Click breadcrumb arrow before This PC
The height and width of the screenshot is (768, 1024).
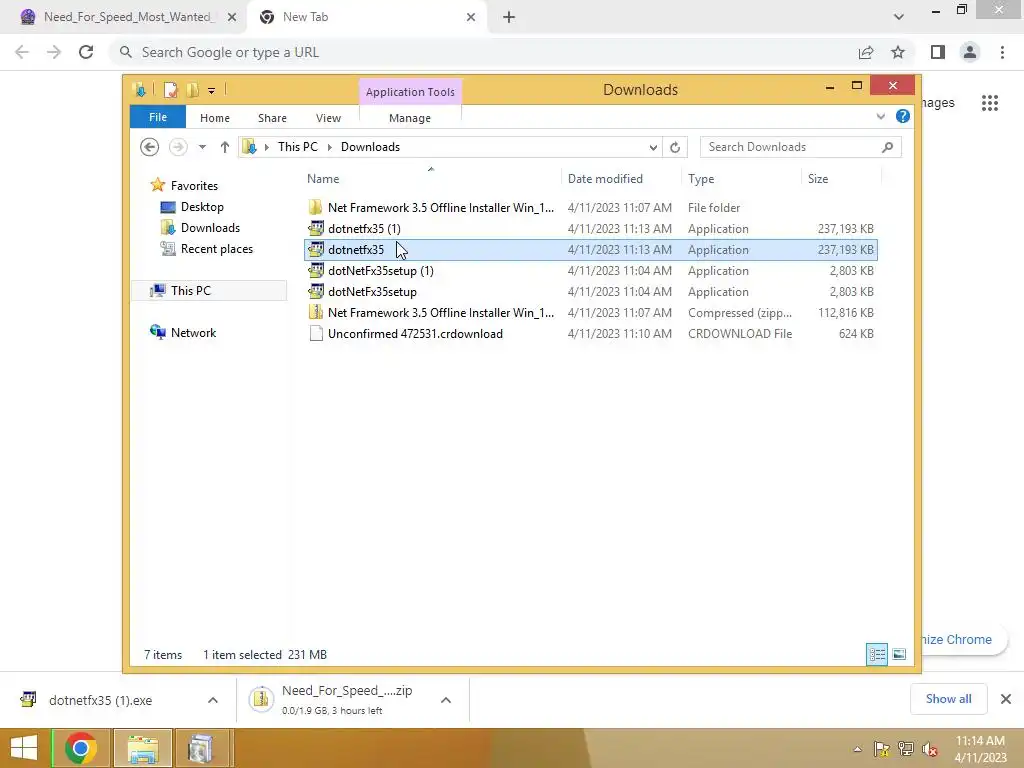(266, 148)
